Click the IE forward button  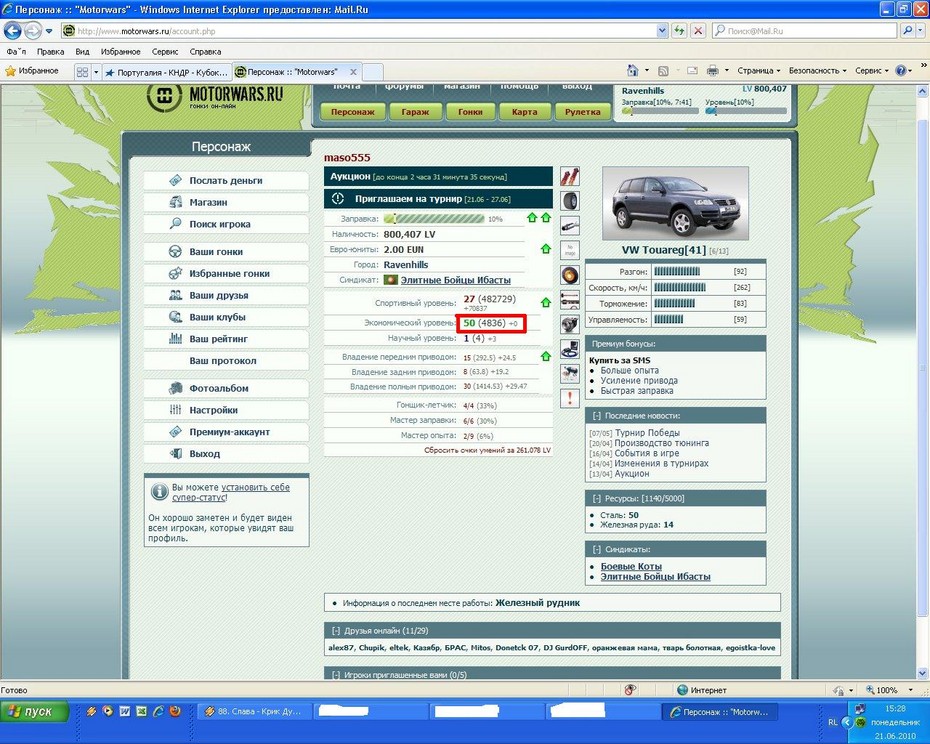(33, 30)
